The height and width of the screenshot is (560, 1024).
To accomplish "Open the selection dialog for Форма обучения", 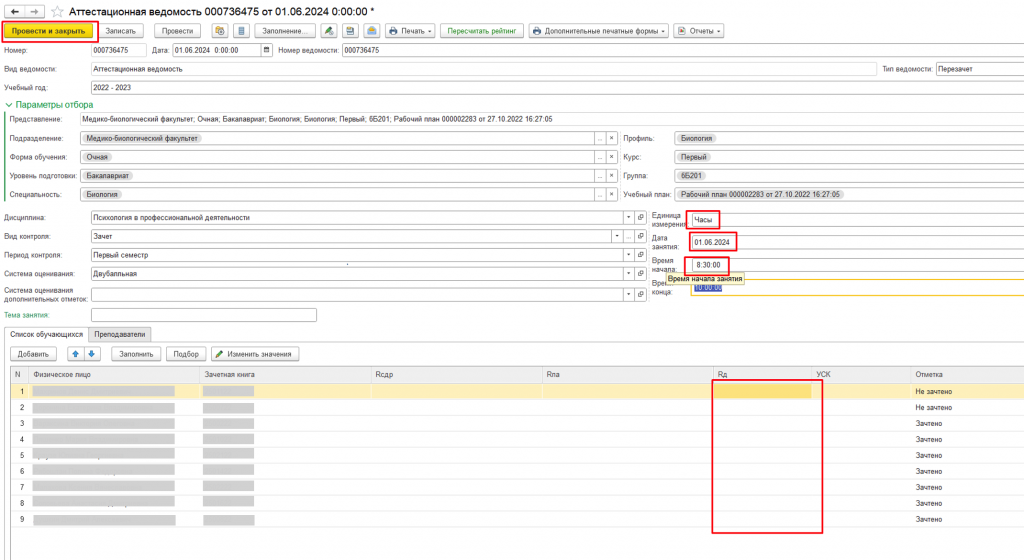I will (598, 157).
